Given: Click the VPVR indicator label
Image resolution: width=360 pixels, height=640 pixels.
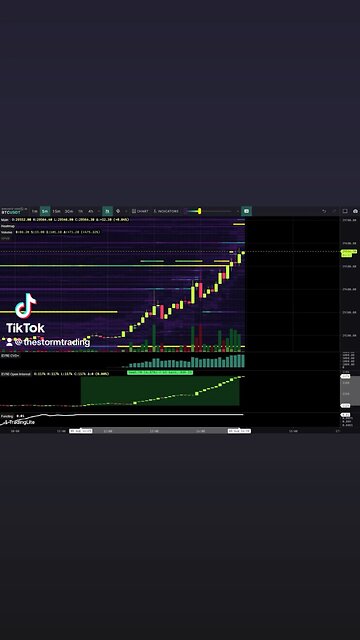Looking at the screenshot, I should click(5, 238).
